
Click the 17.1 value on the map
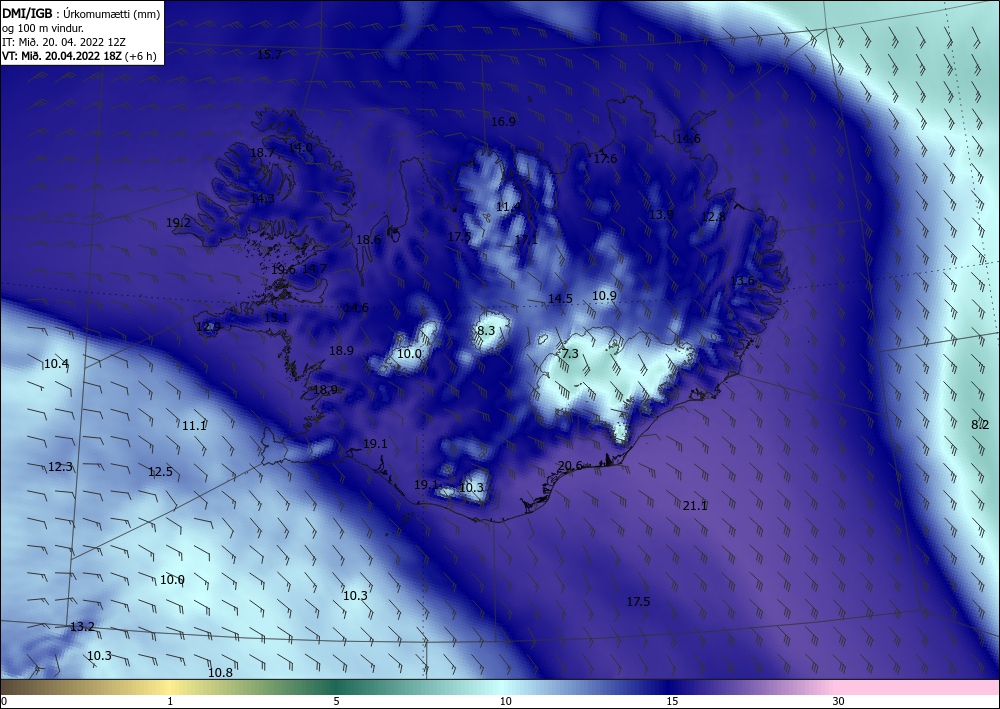tap(526, 240)
